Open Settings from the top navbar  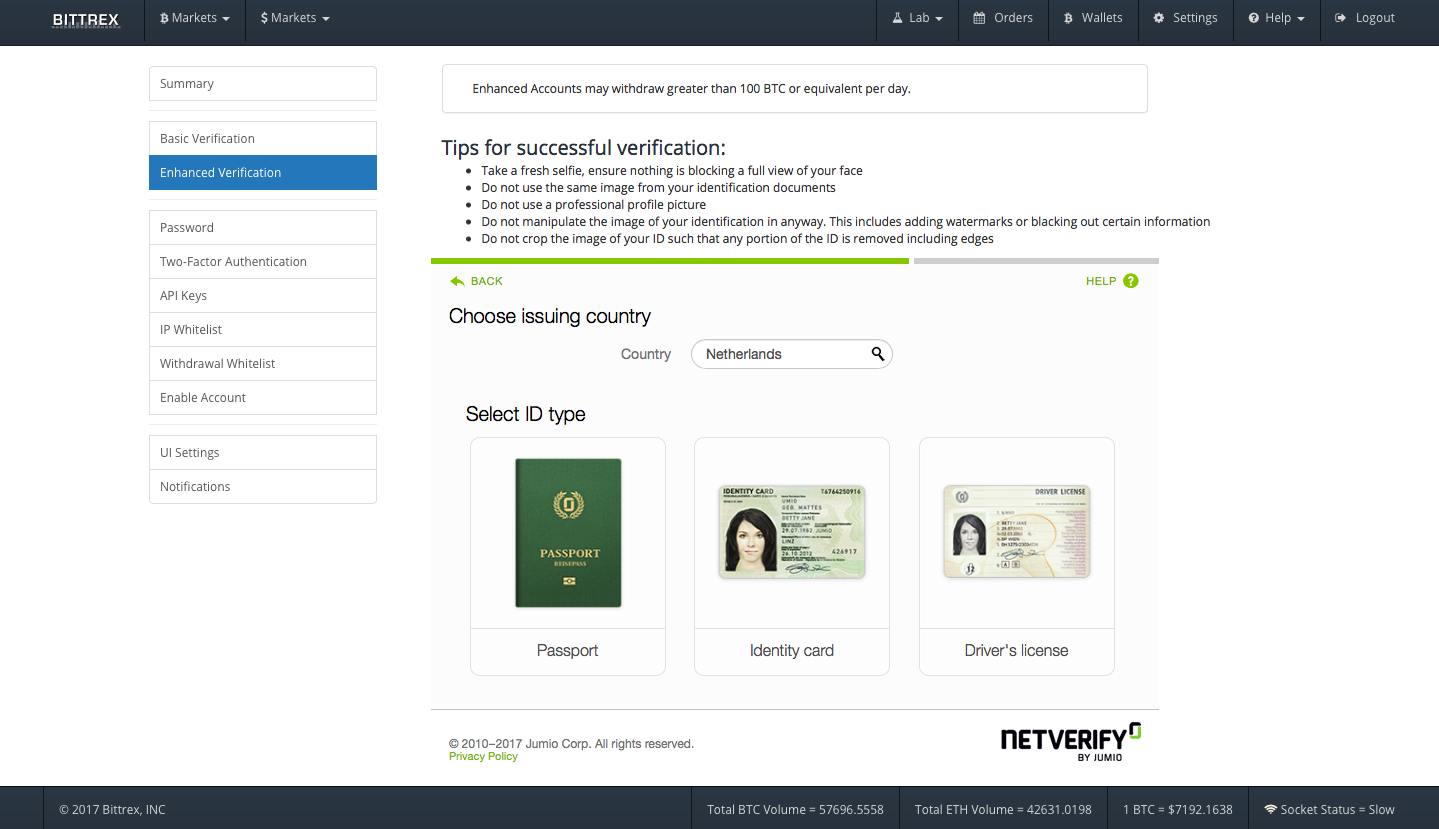click(x=1185, y=18)
